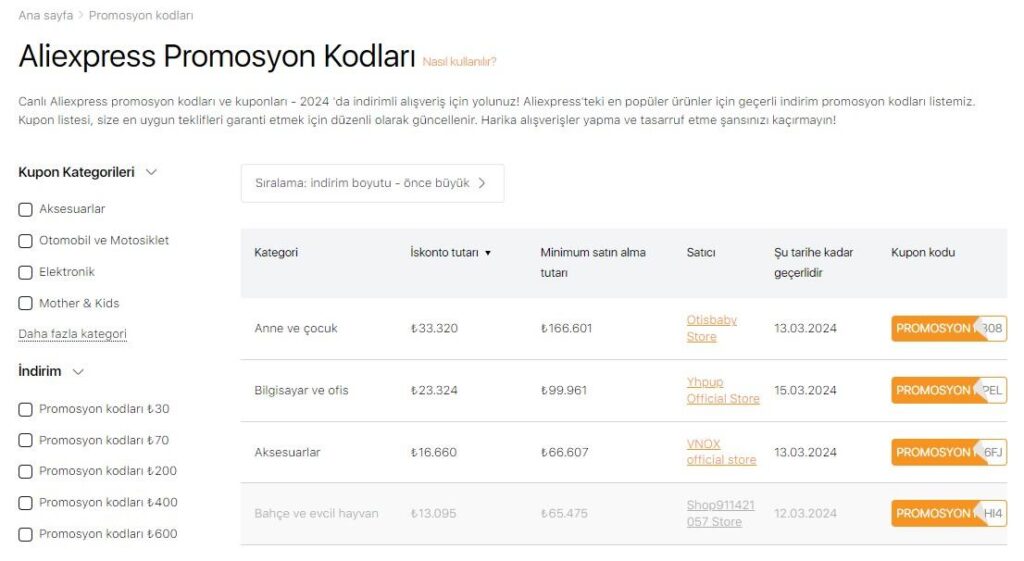The height and width of the screenshot is (561, 1024).
Task: Open the Sıralama sort dropdown
Action: (x=372, y=183)
